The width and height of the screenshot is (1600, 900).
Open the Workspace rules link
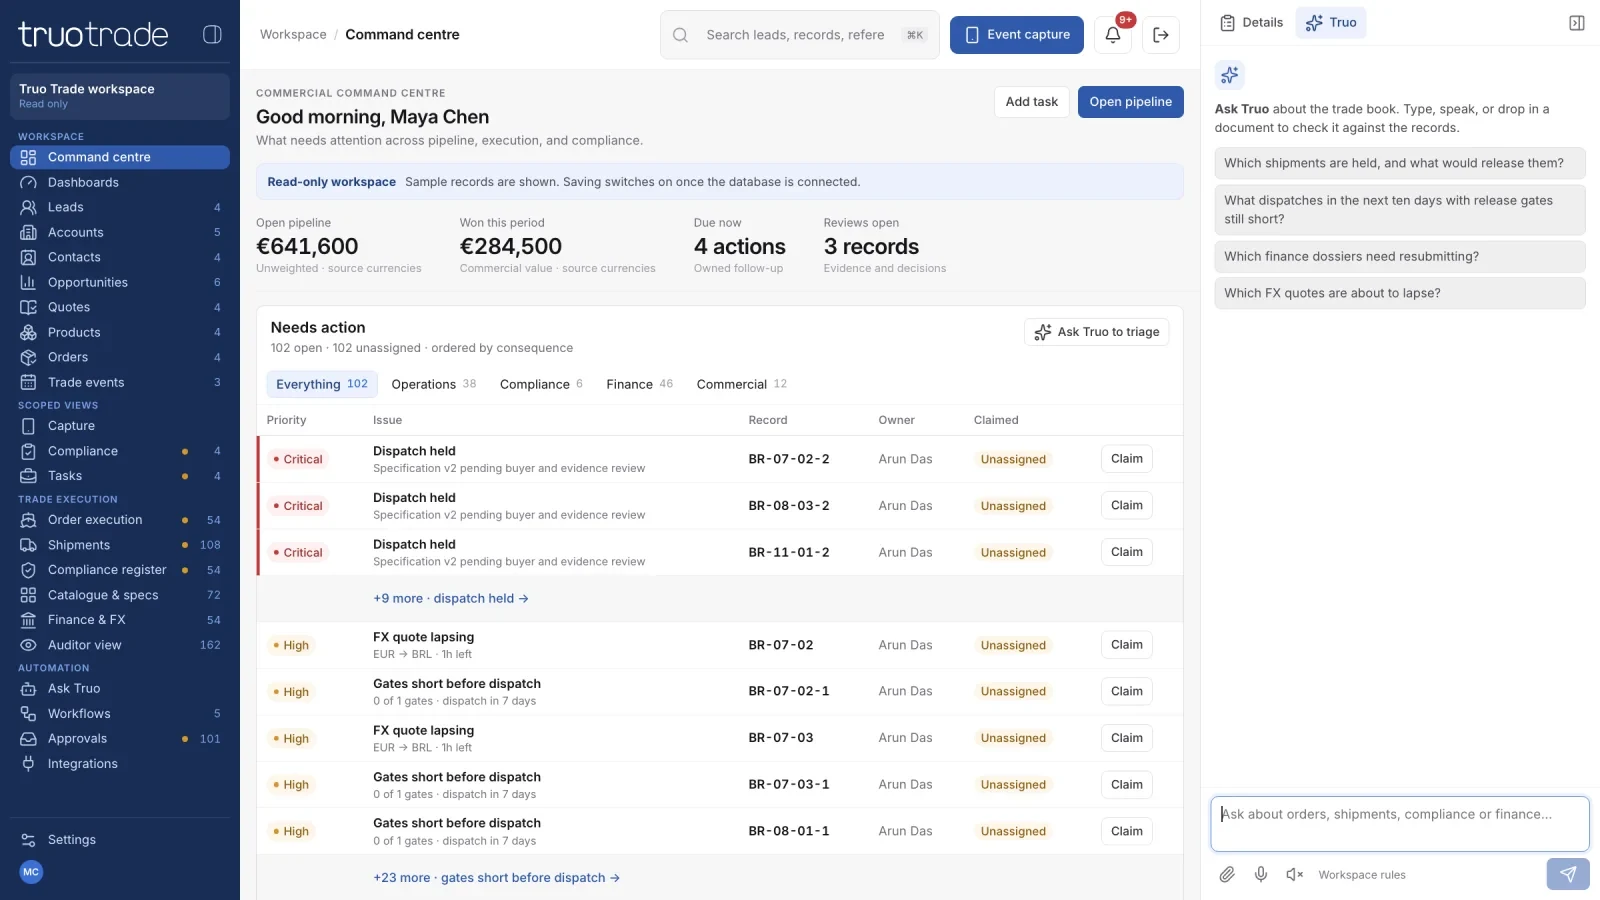(x=1362, y=875)
